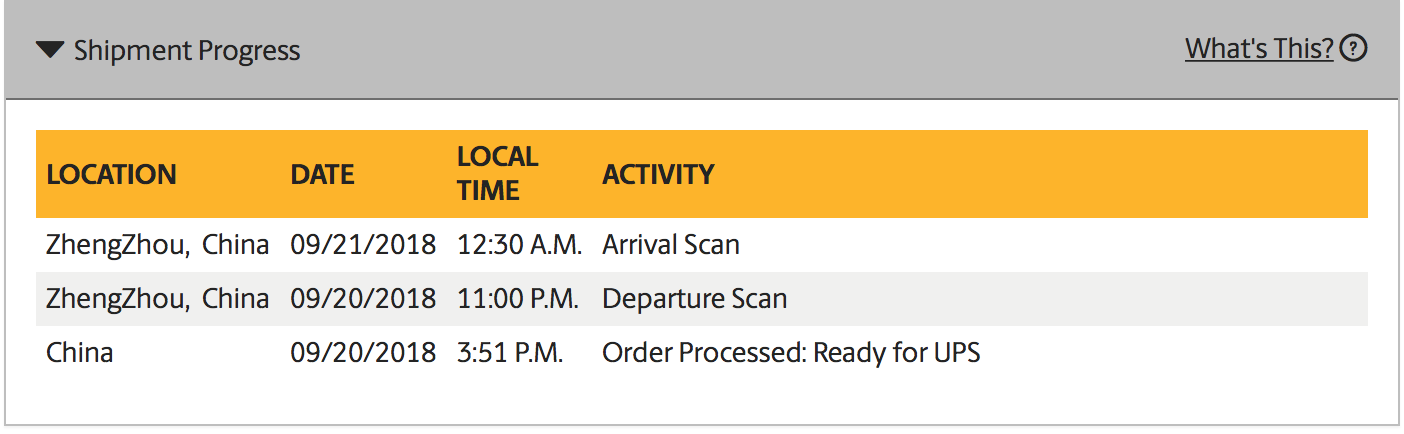Screen dimensions: 1404x434
Task: Click the 11:00 P.M. time cell
Action: [518, 299]
